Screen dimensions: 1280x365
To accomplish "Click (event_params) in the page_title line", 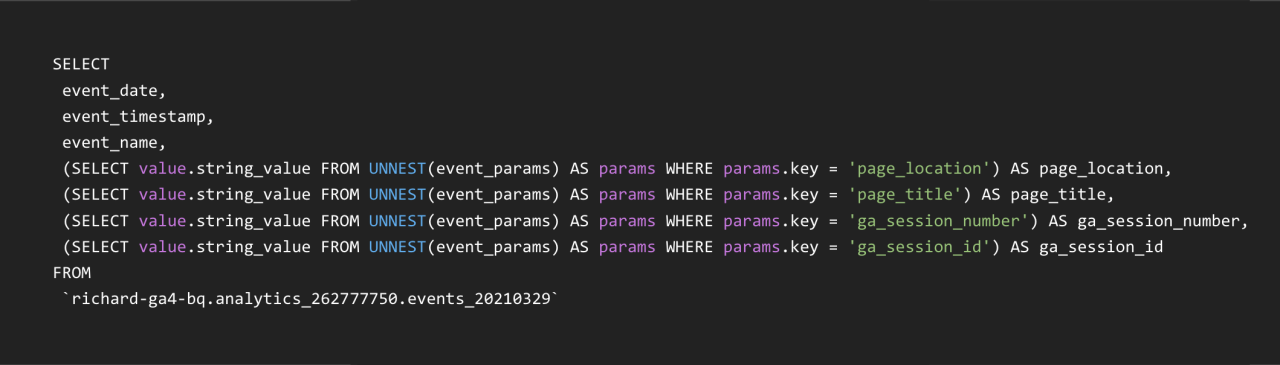I will click(x=489, y=194).
